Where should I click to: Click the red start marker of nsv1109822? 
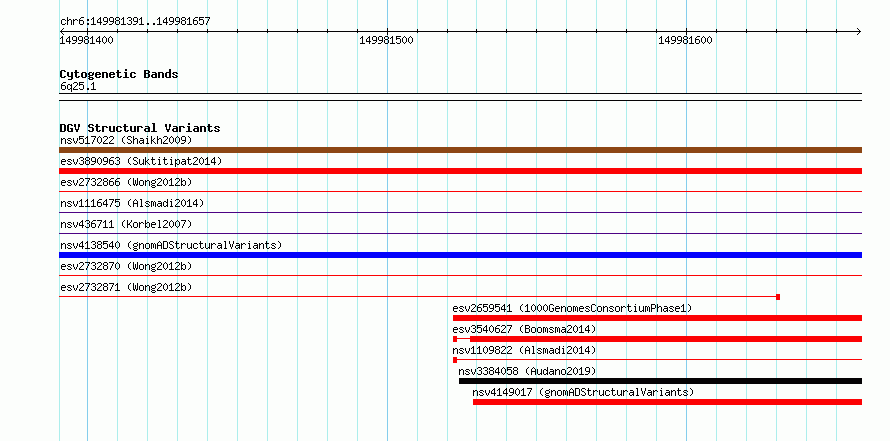tap(455, 360)
